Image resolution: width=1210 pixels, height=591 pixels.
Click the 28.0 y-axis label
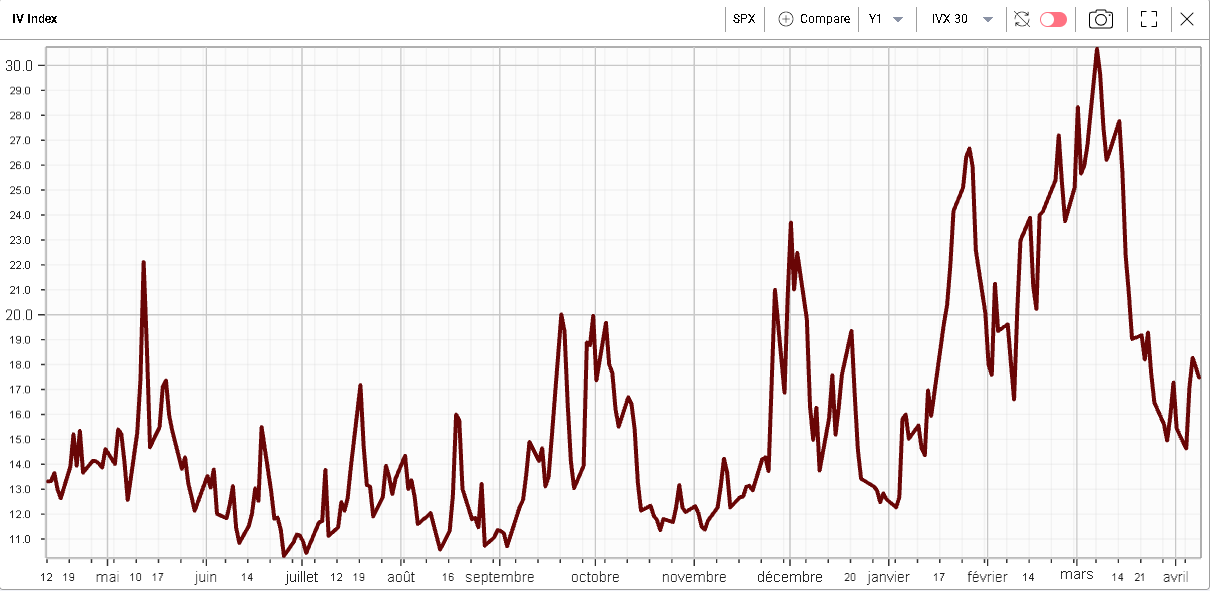(x=20, y=115)
